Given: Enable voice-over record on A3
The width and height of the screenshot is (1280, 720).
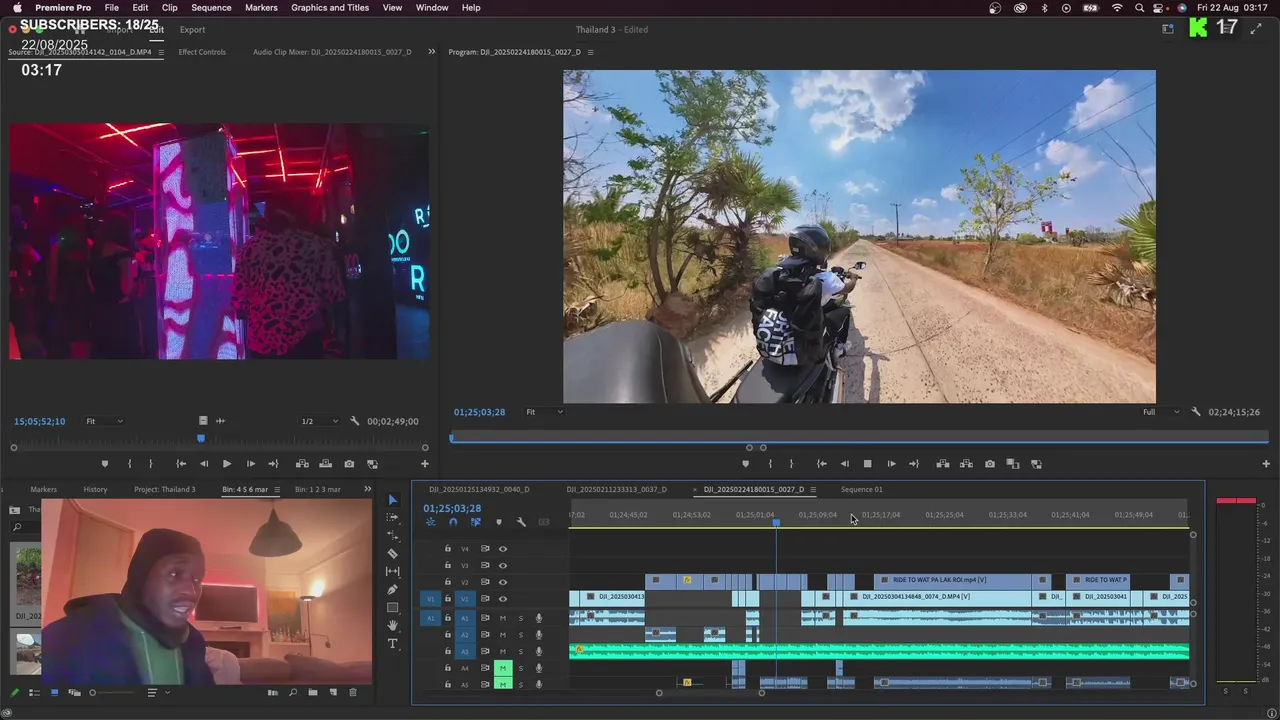Looking at the screenshot, I should coord(539,651).
